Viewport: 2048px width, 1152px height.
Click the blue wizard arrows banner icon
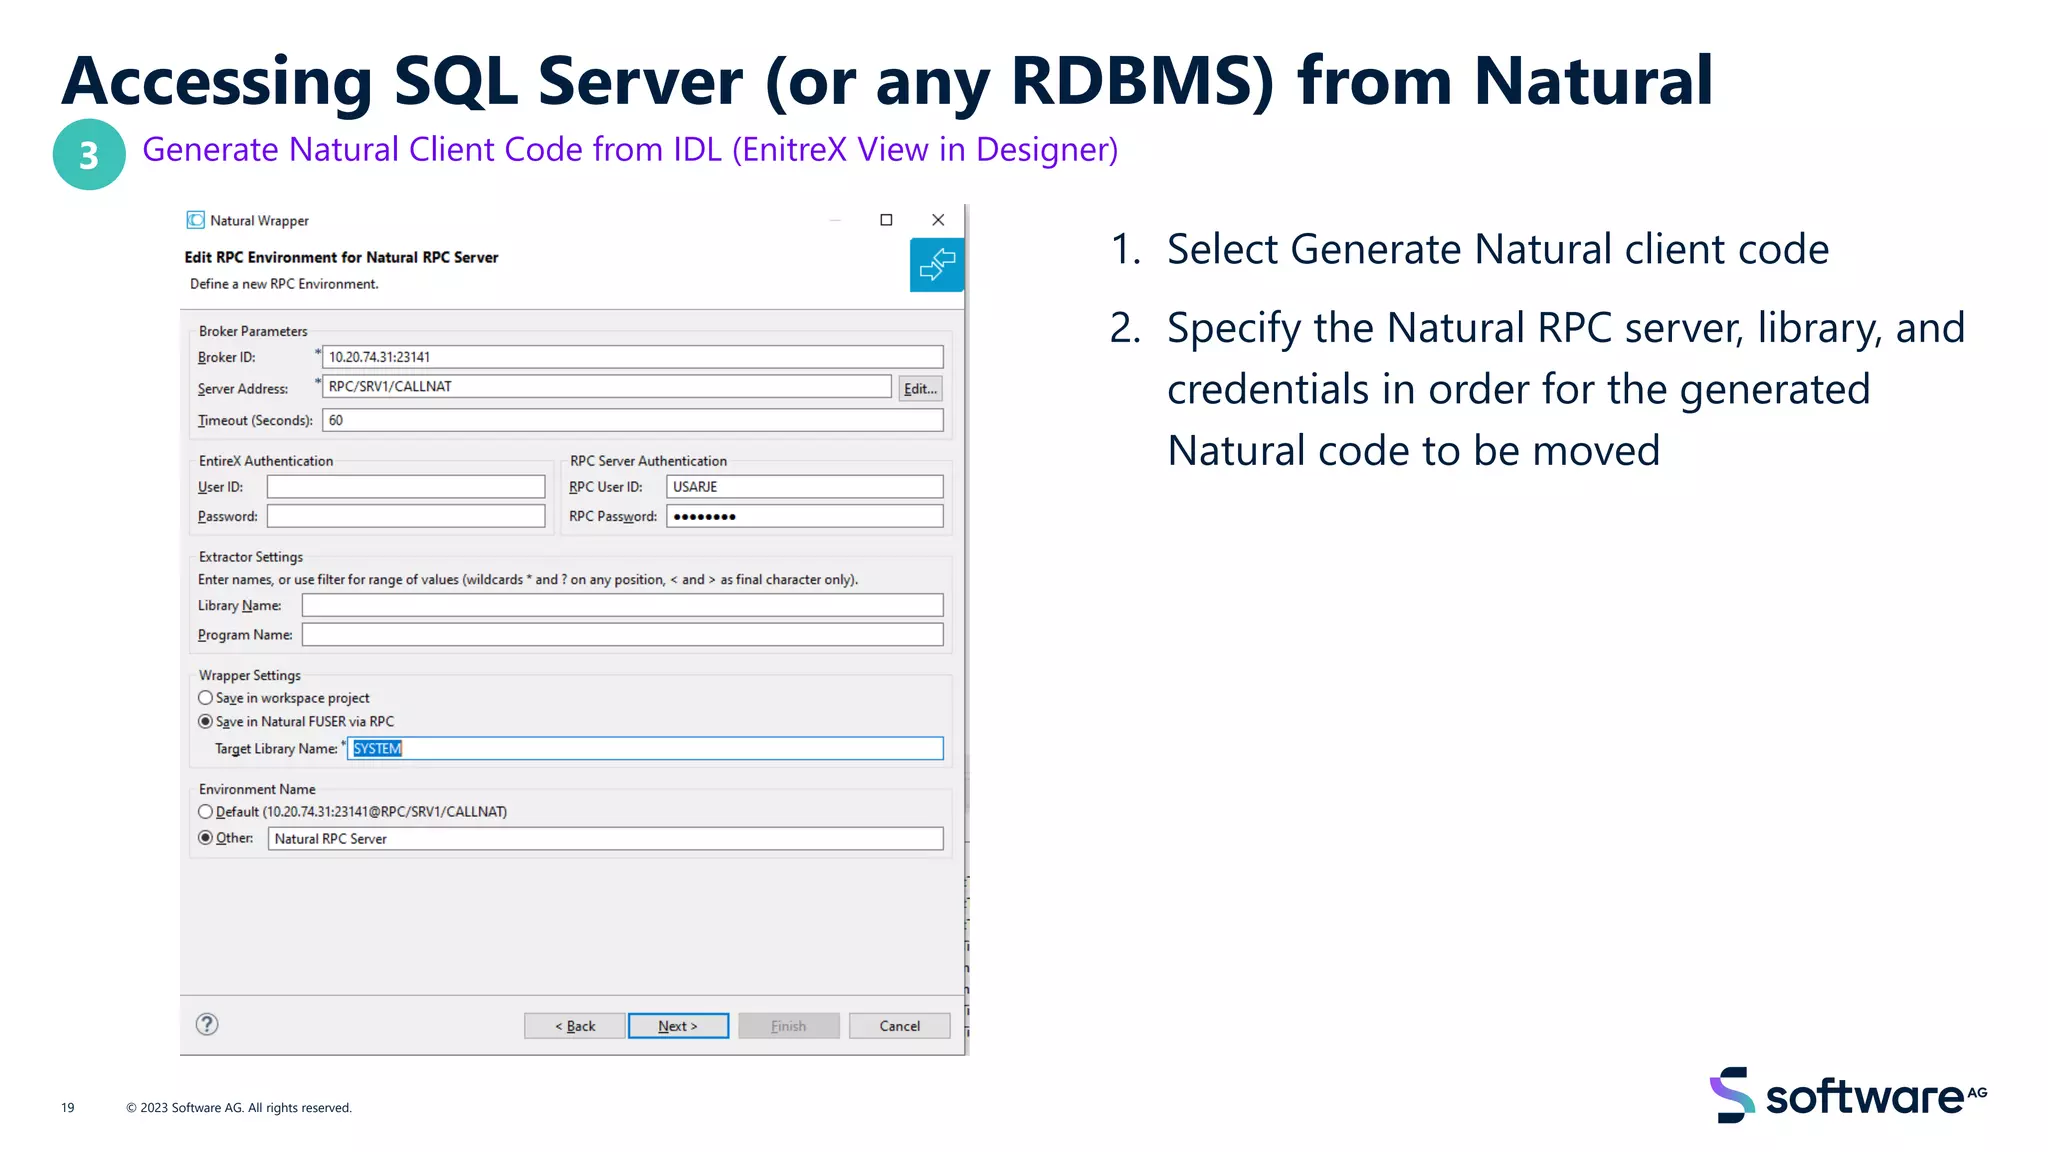point(937,265)
